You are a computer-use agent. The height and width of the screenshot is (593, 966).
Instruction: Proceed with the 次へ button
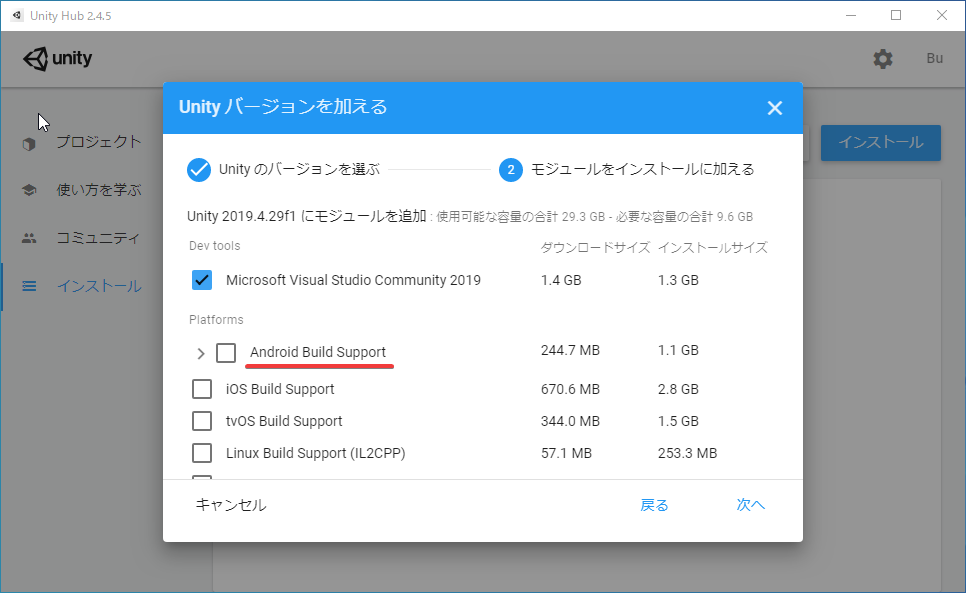tap(750, 505)
